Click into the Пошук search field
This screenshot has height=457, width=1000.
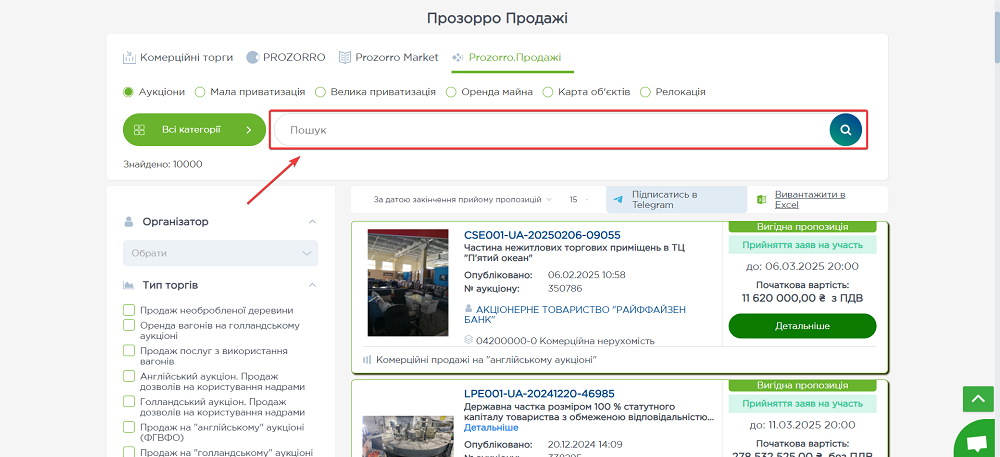[x=550, y=130]
